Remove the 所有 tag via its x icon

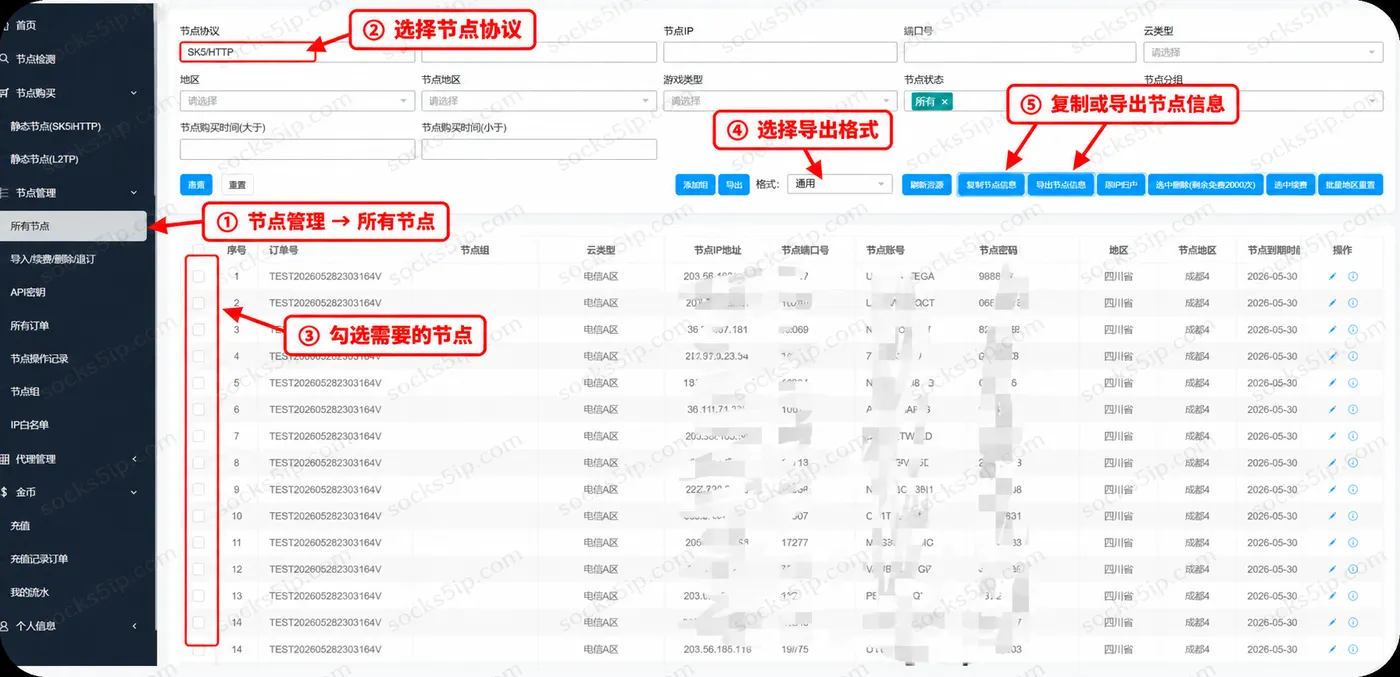coord(944,101)
